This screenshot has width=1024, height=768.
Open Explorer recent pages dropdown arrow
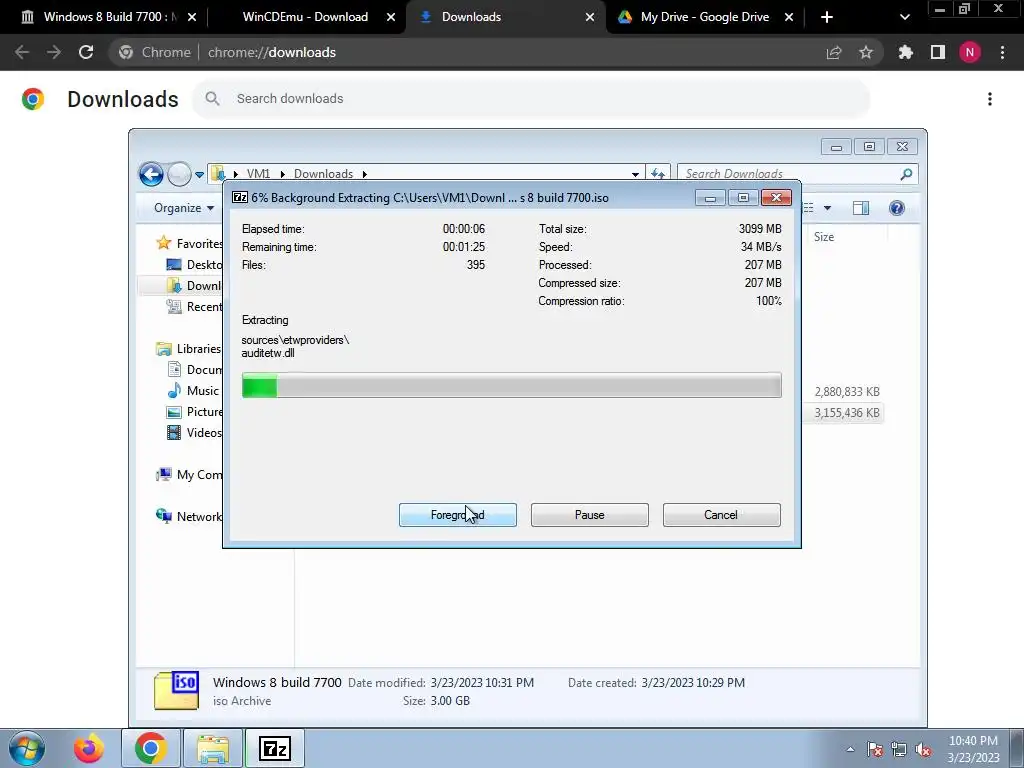pos(199,175)
